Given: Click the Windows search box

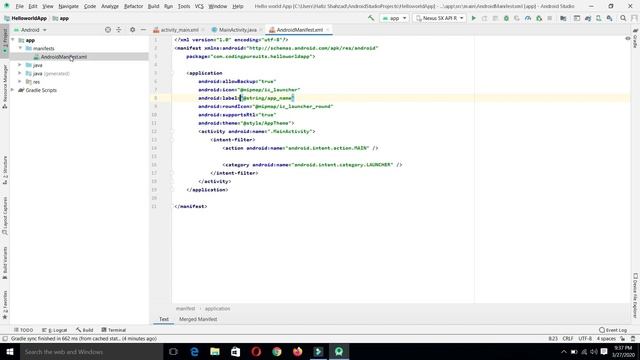Looking at the screenshot, I should [91, 351].
